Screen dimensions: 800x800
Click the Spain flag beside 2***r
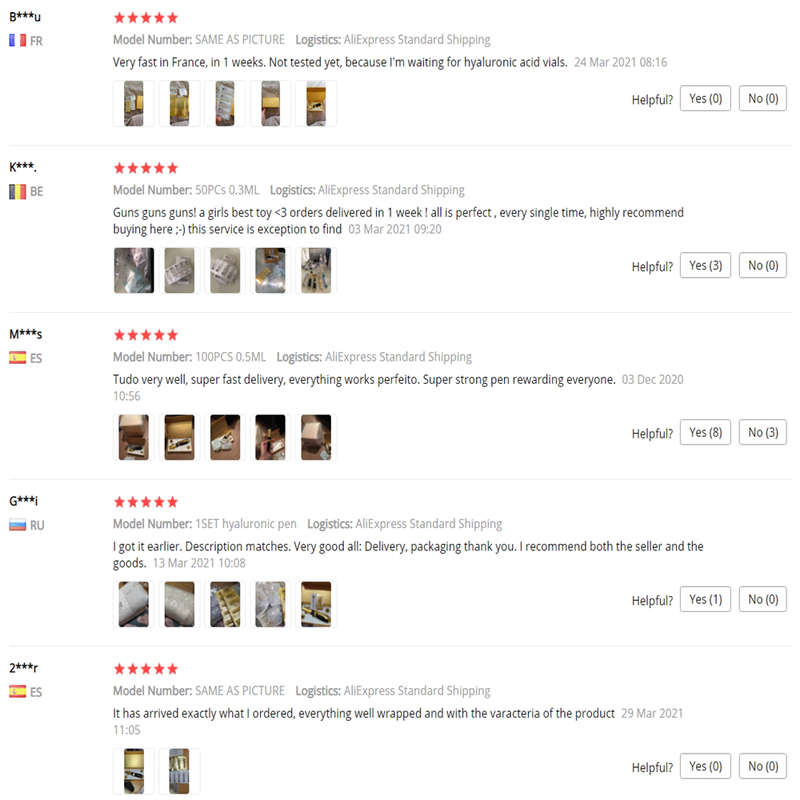pos(17,692)
